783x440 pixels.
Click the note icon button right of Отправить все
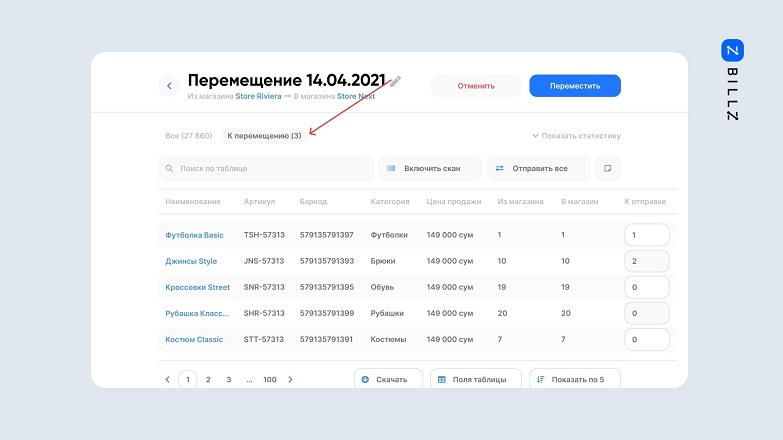point(607,168)
